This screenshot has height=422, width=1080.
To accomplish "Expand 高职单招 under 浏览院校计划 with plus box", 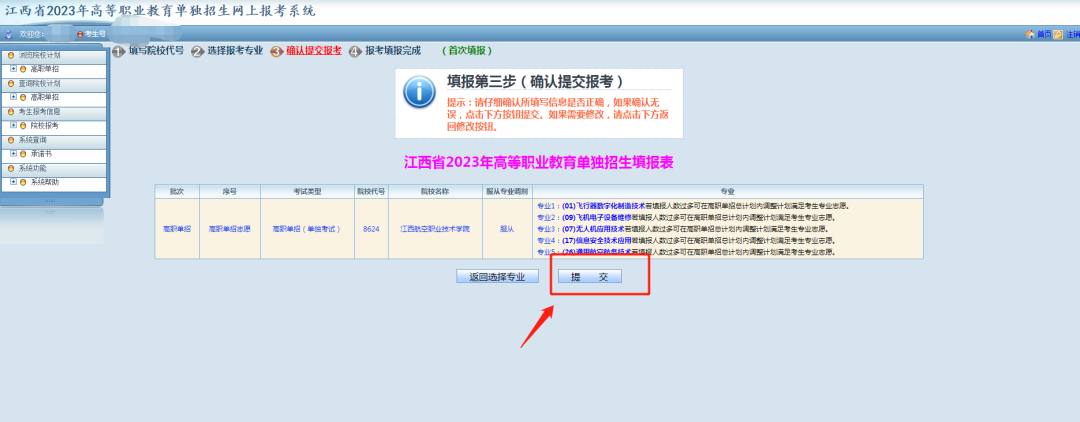I will 13,69.
